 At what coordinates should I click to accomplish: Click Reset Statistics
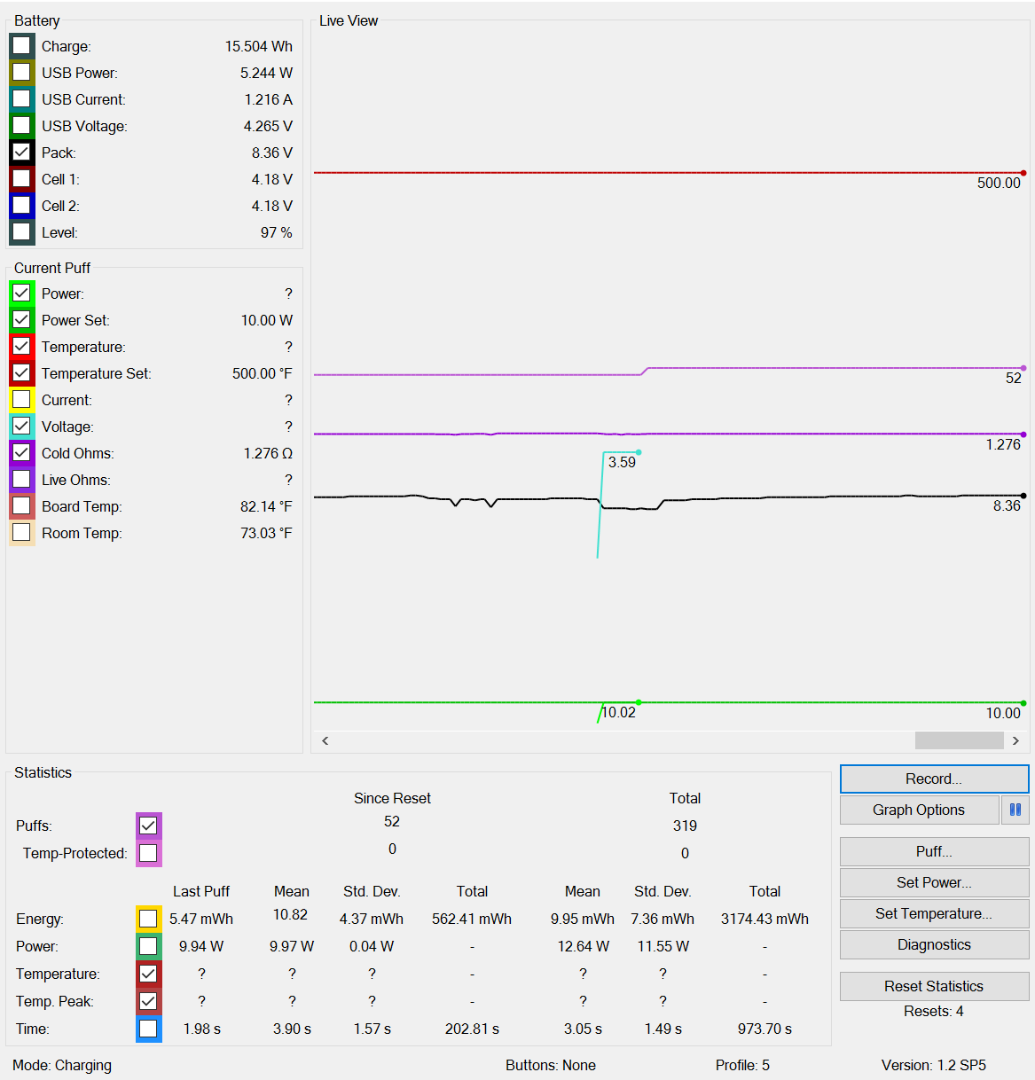click(934, 986)
